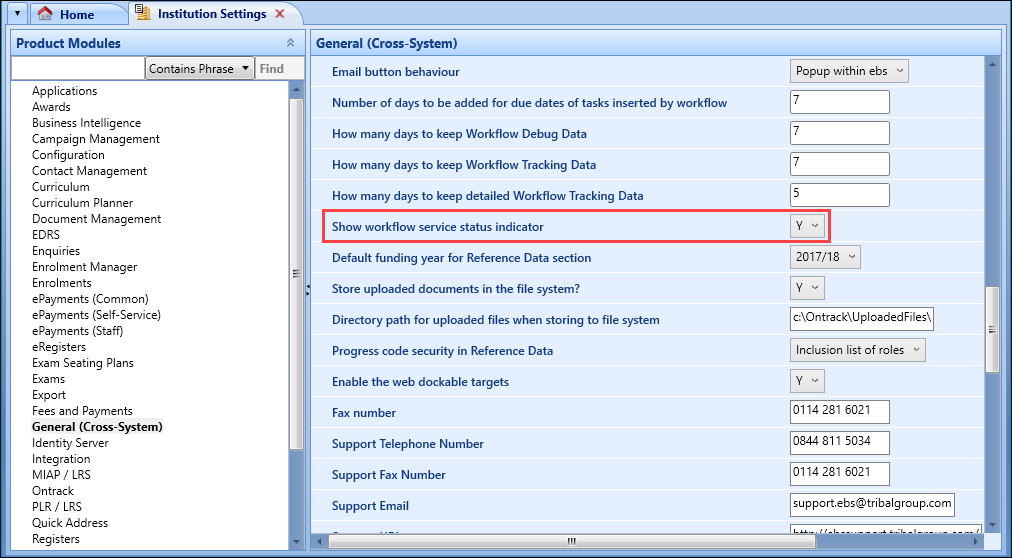Screen dimensions: 1012x558
Task: Edit detailed Workflow Tracking Data days field
Action: pyautogui.click(x=839, y=195)
